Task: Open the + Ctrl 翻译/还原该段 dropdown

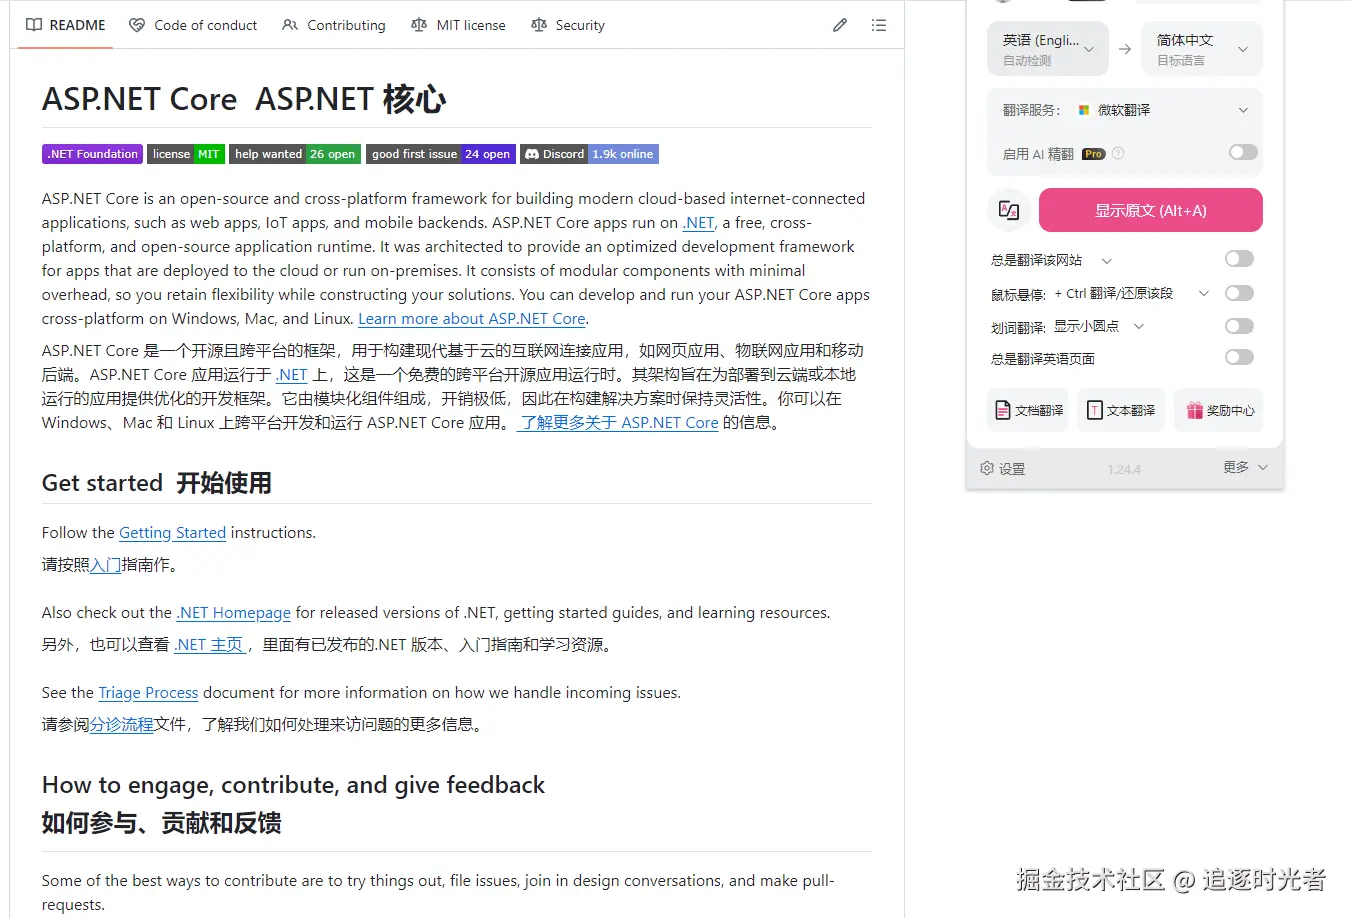Action: pyautogui.click(x=1131, y=293)
